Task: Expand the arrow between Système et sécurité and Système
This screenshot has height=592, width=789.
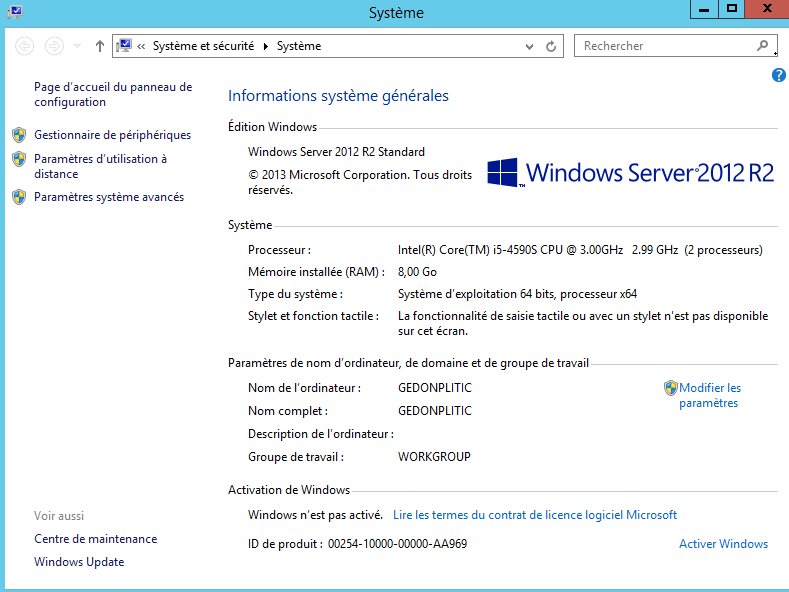Action: click(x=266, y=46)
